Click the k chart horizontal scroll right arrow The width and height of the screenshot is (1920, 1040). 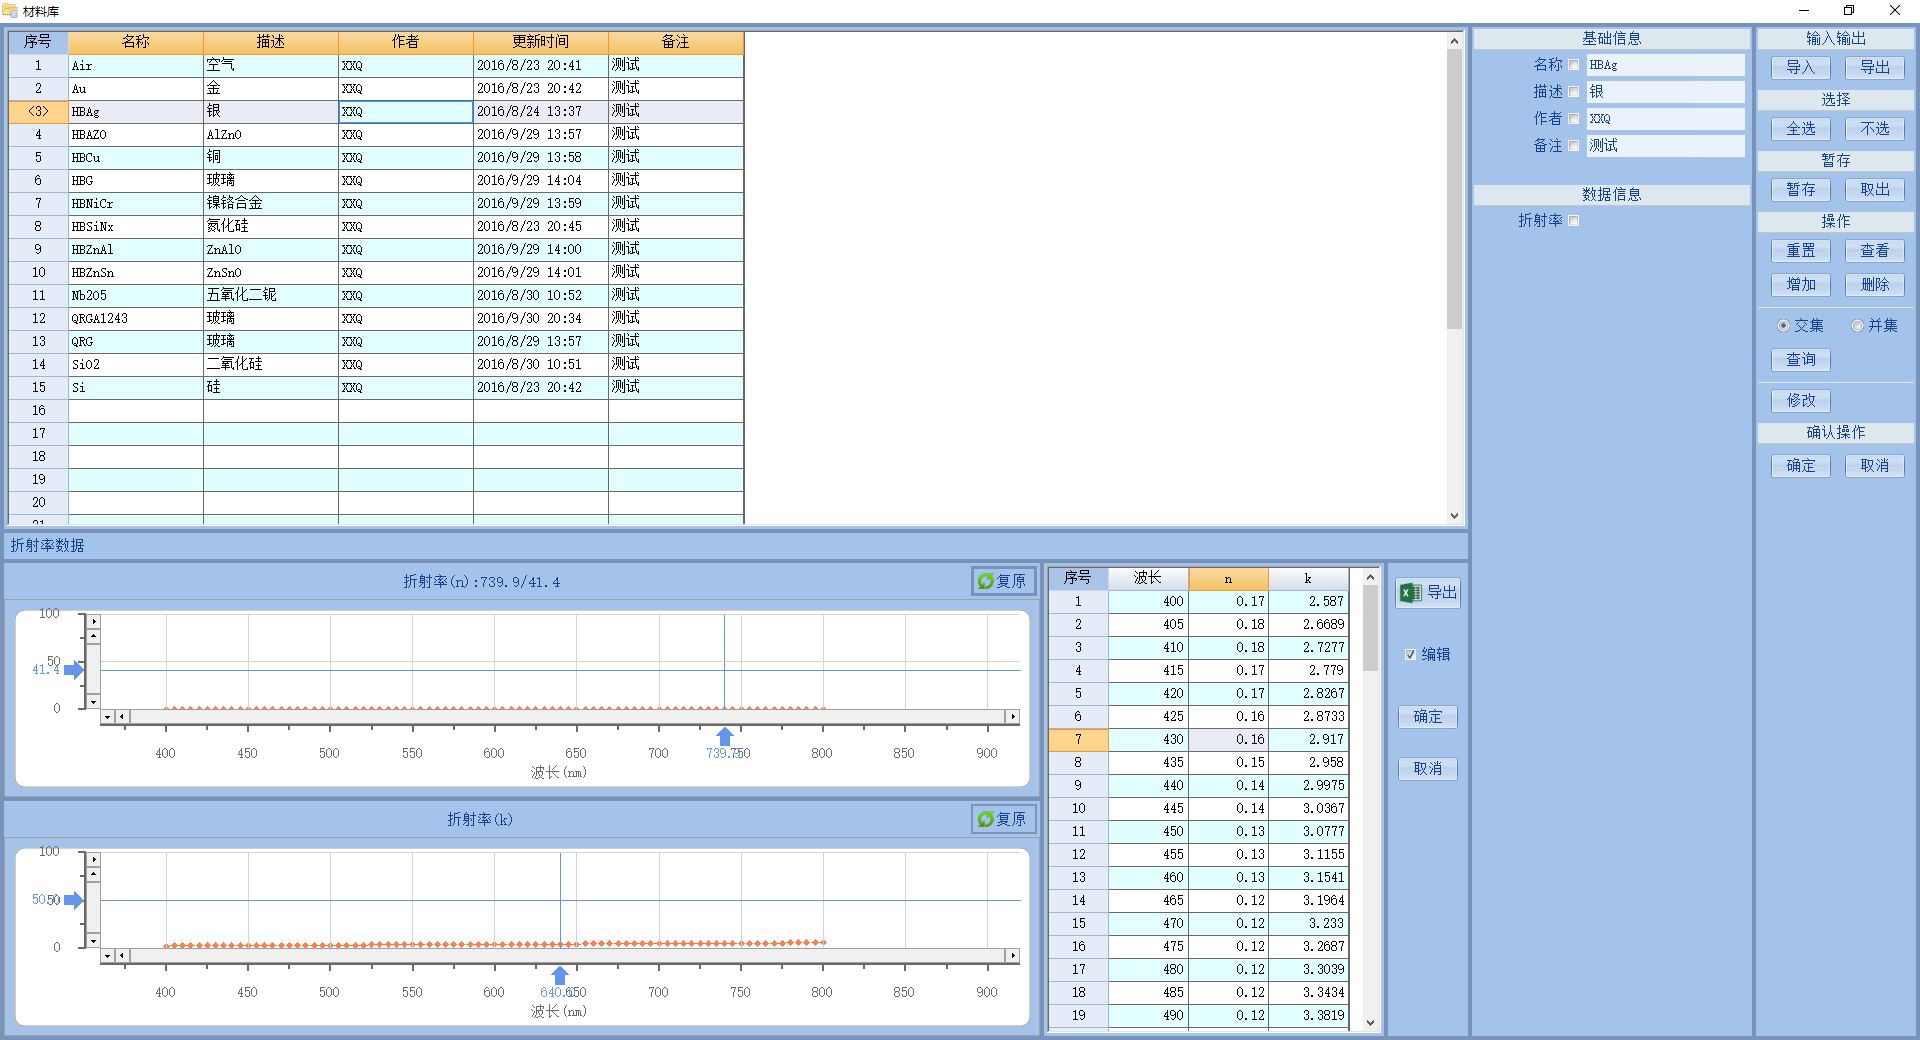pos(1013,956)
